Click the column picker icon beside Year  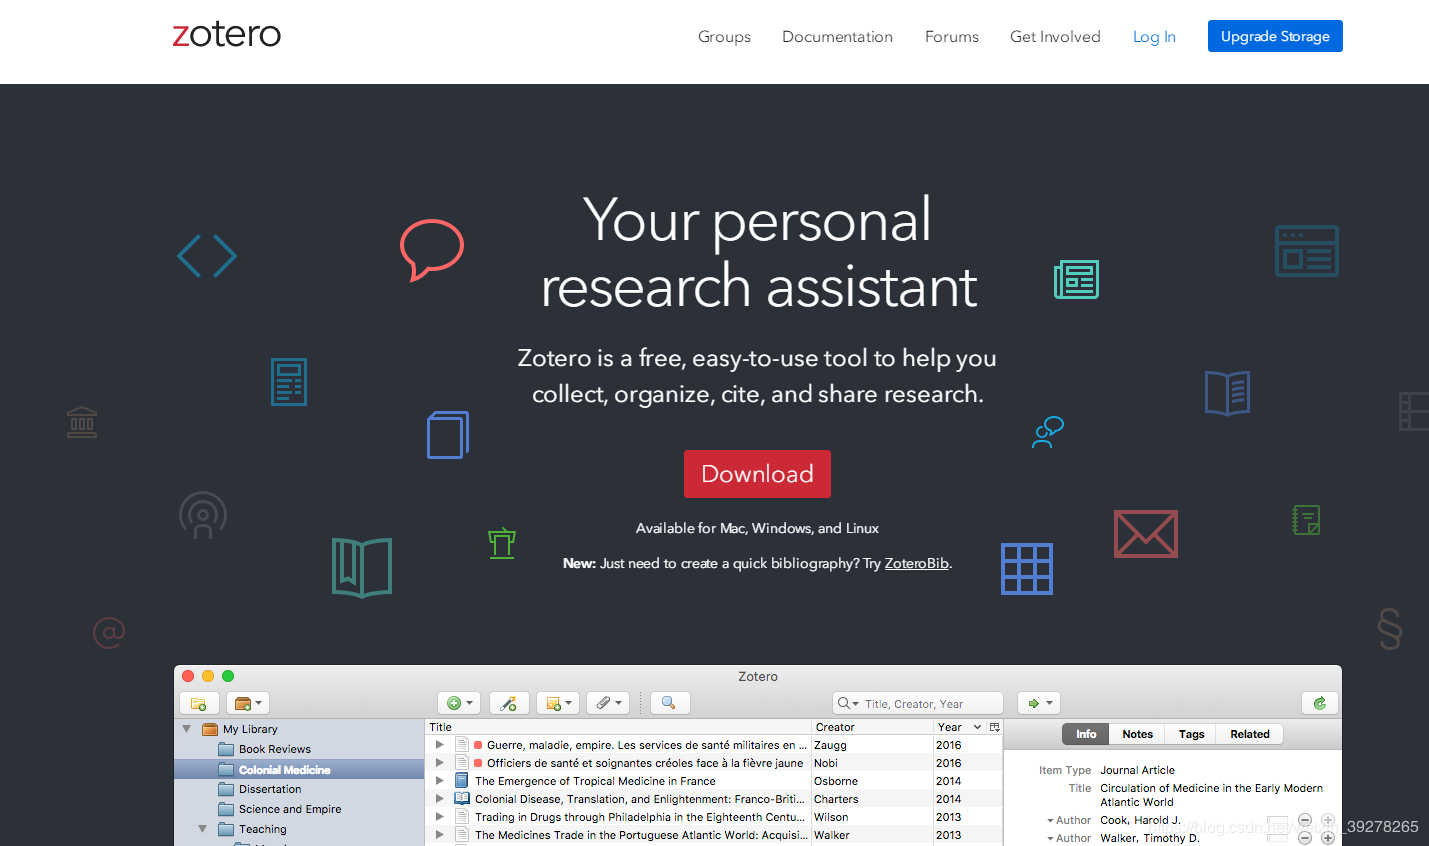pyautogui.click(x=994, y=727)
